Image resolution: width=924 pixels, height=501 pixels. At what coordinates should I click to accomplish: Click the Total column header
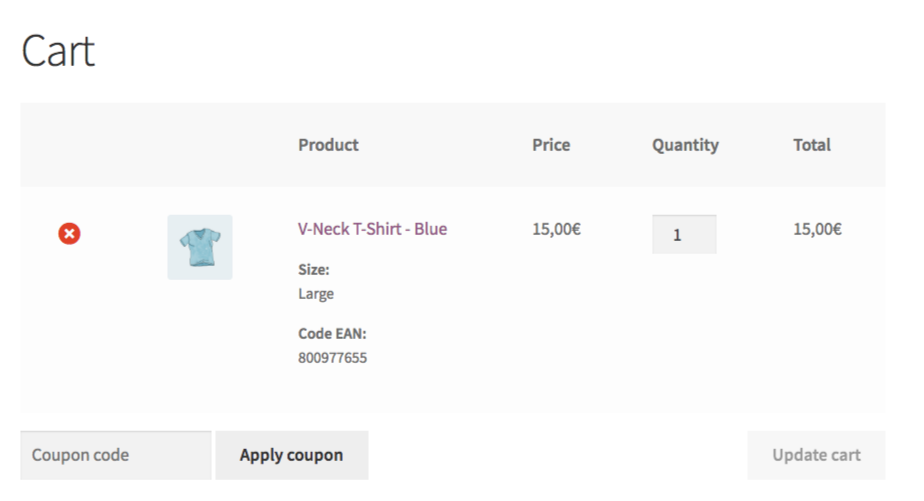[x=812, y=145]
